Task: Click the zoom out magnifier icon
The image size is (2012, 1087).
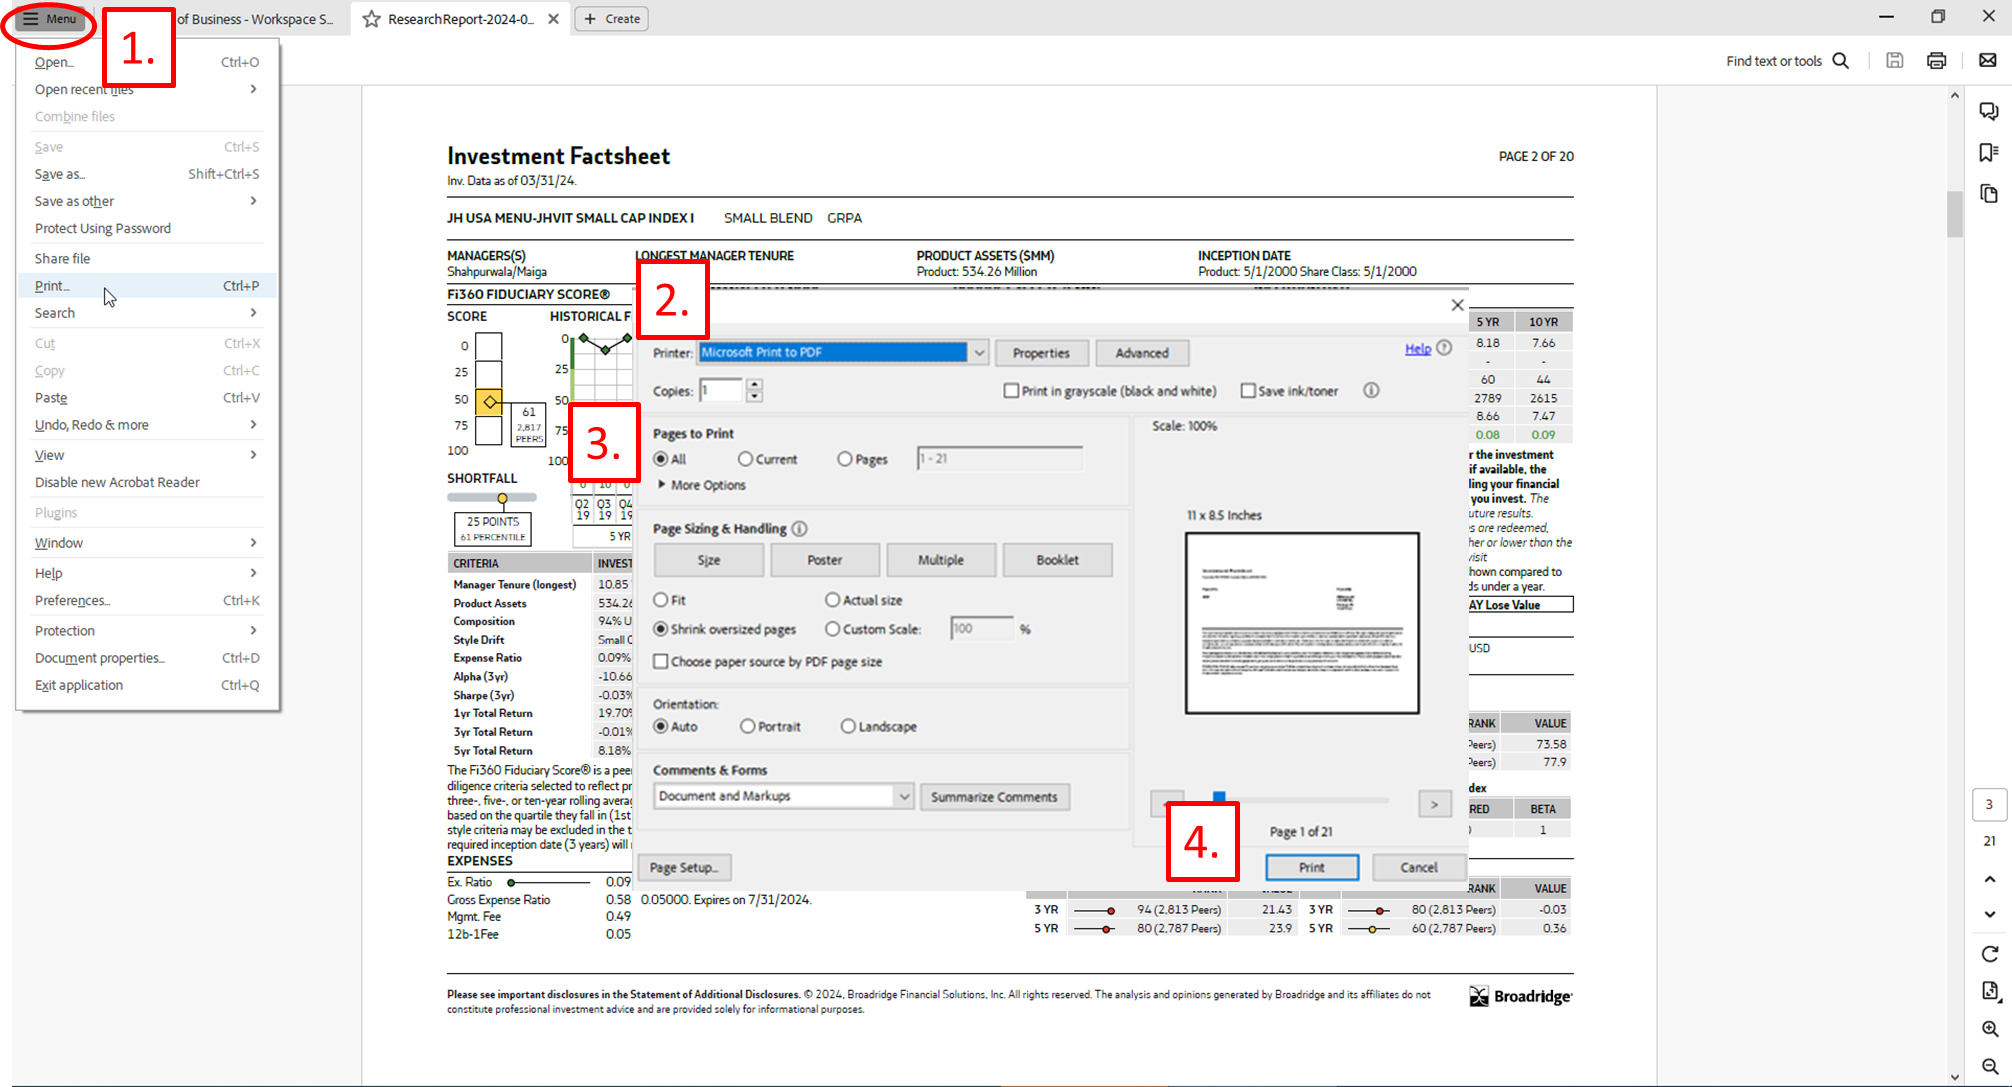Action: coord(1989,1066)
